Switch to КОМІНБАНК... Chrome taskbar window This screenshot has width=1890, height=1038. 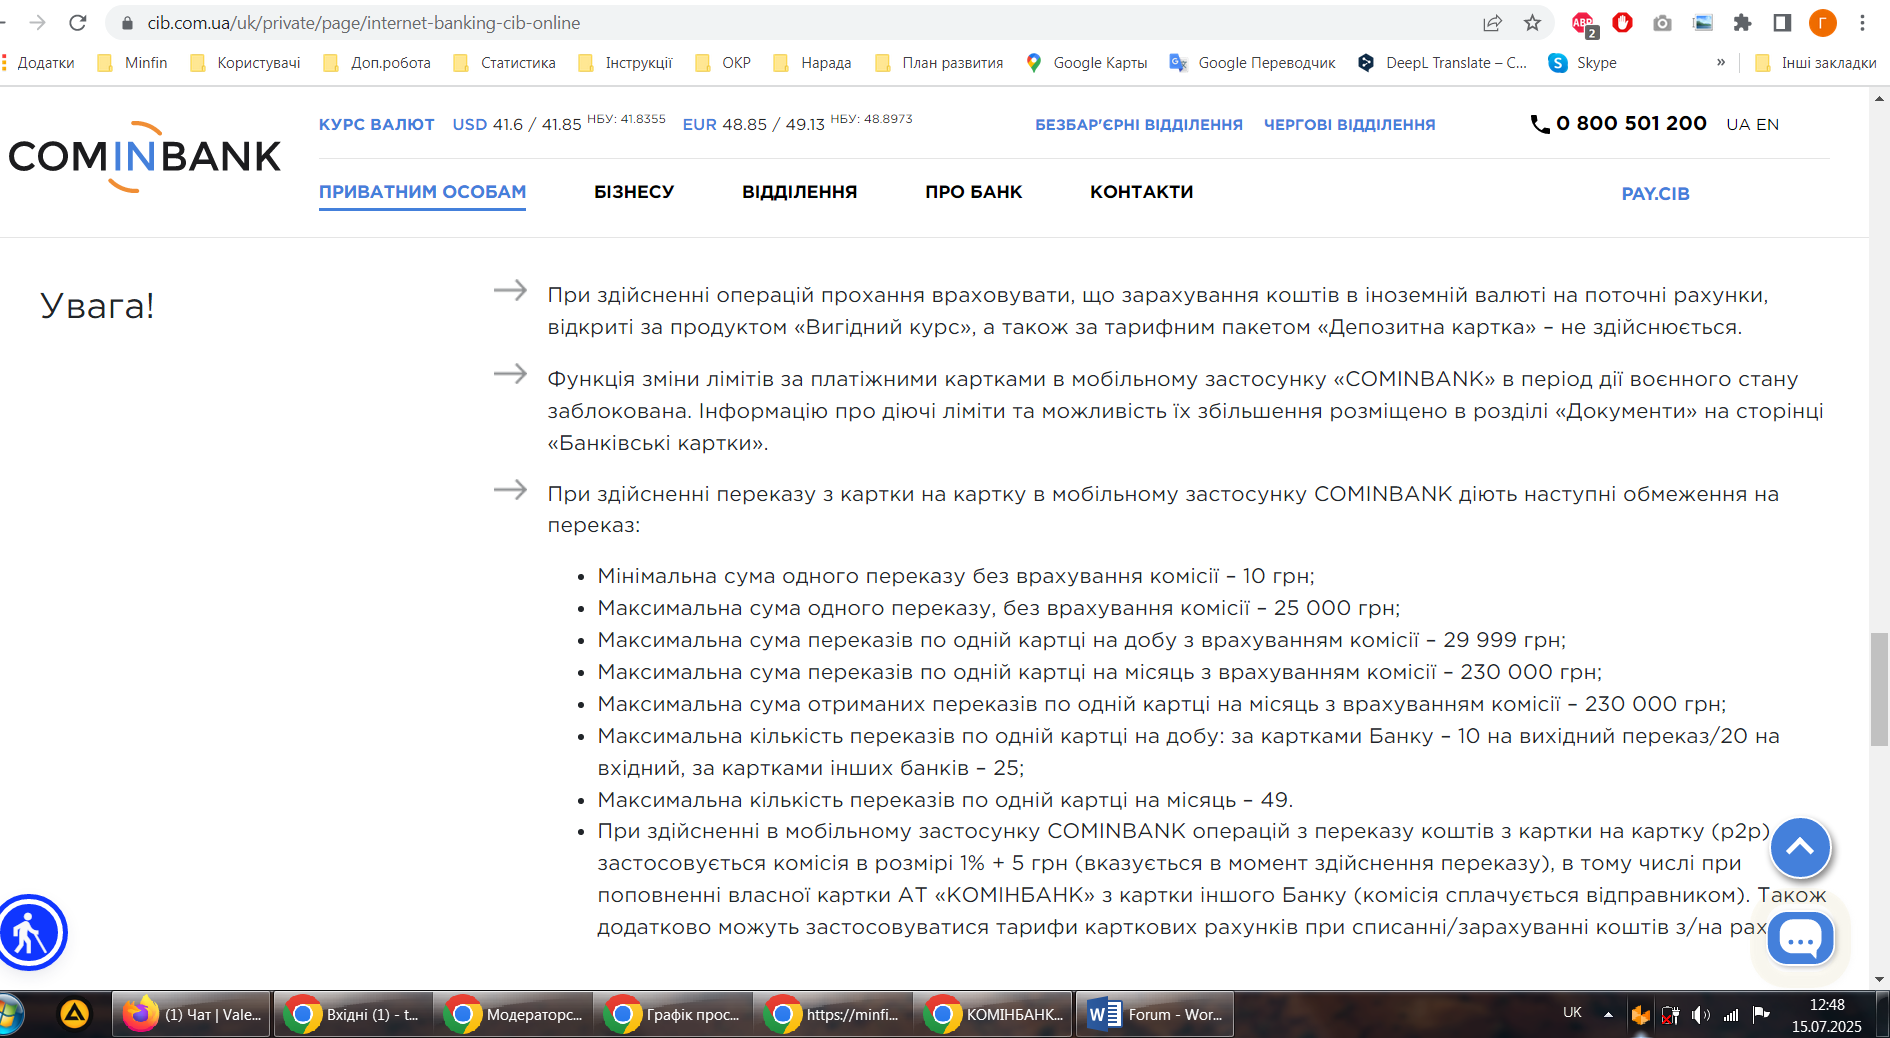point(993,1014)
